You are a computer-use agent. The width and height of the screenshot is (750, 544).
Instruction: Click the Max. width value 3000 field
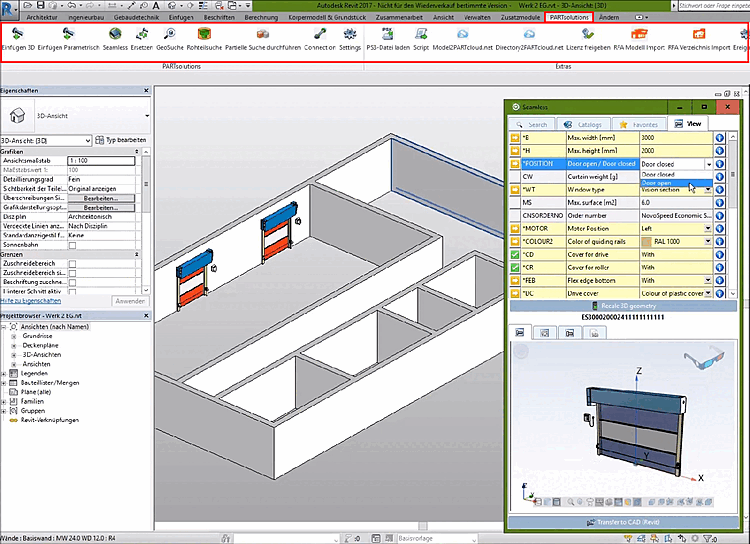coord(676,138)
